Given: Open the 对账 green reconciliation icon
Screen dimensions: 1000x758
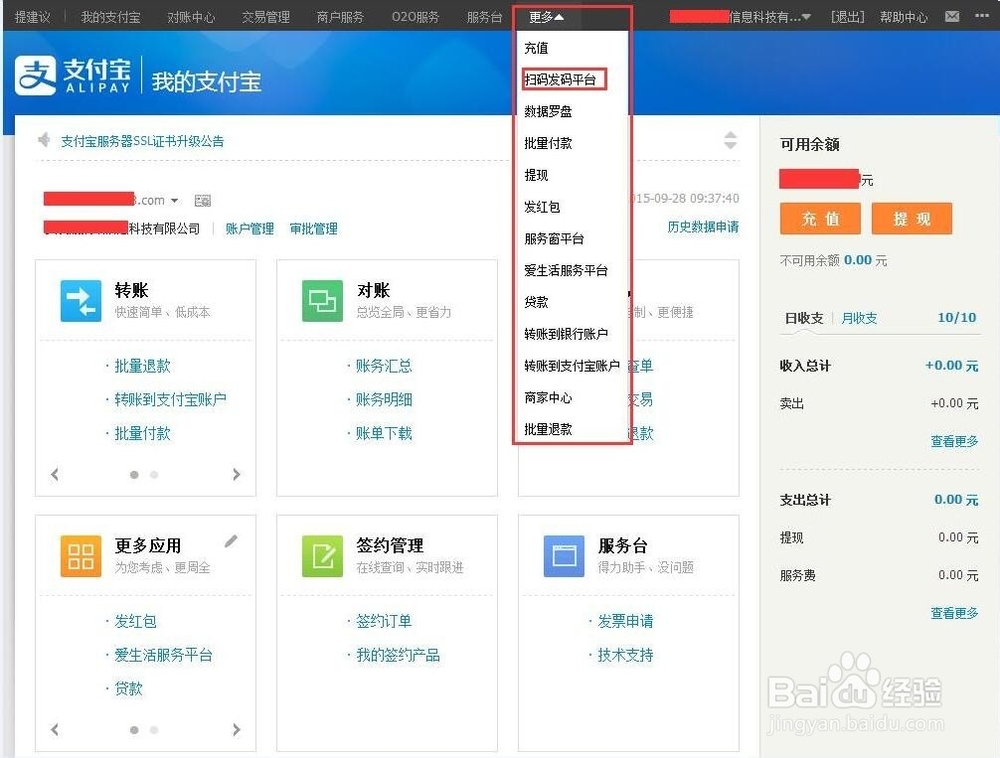Looking at the screenshot, I should [x=322, y=300].
